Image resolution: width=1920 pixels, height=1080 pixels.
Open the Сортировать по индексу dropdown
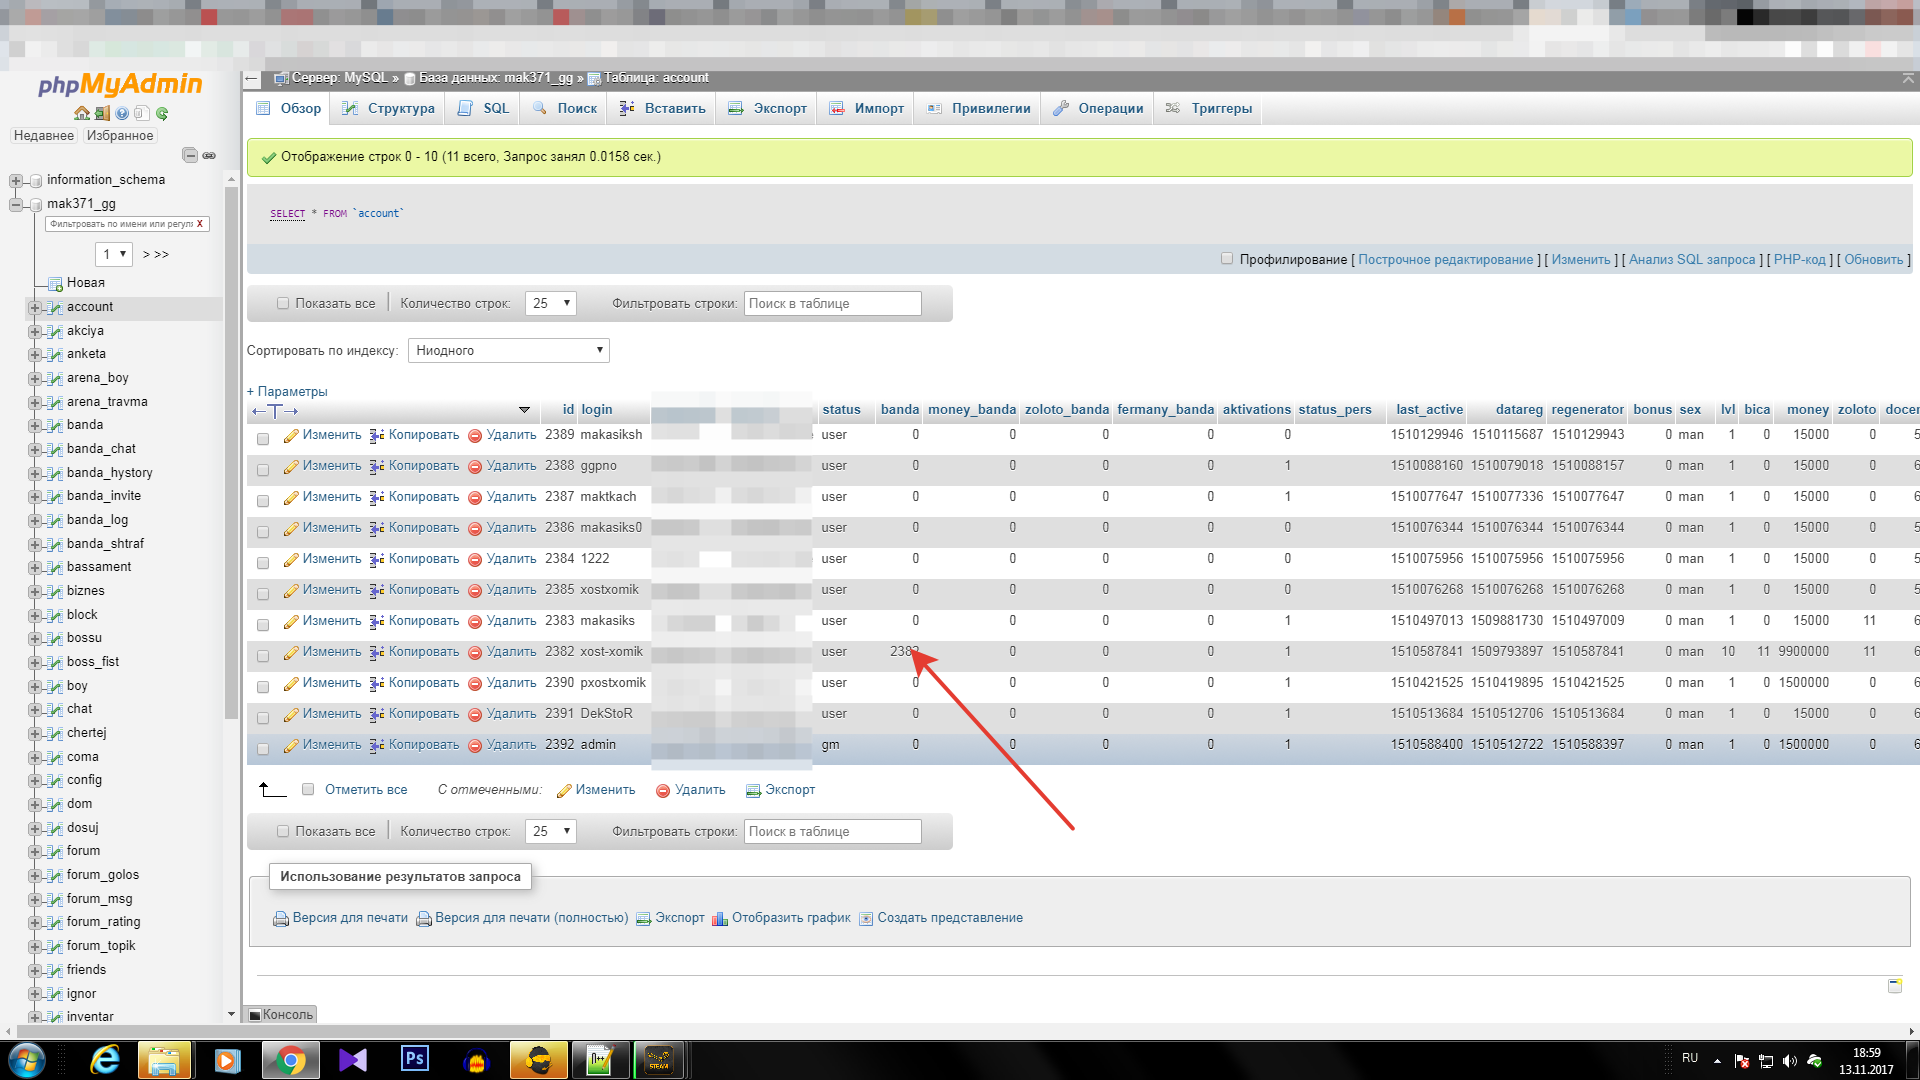point(508,351)
